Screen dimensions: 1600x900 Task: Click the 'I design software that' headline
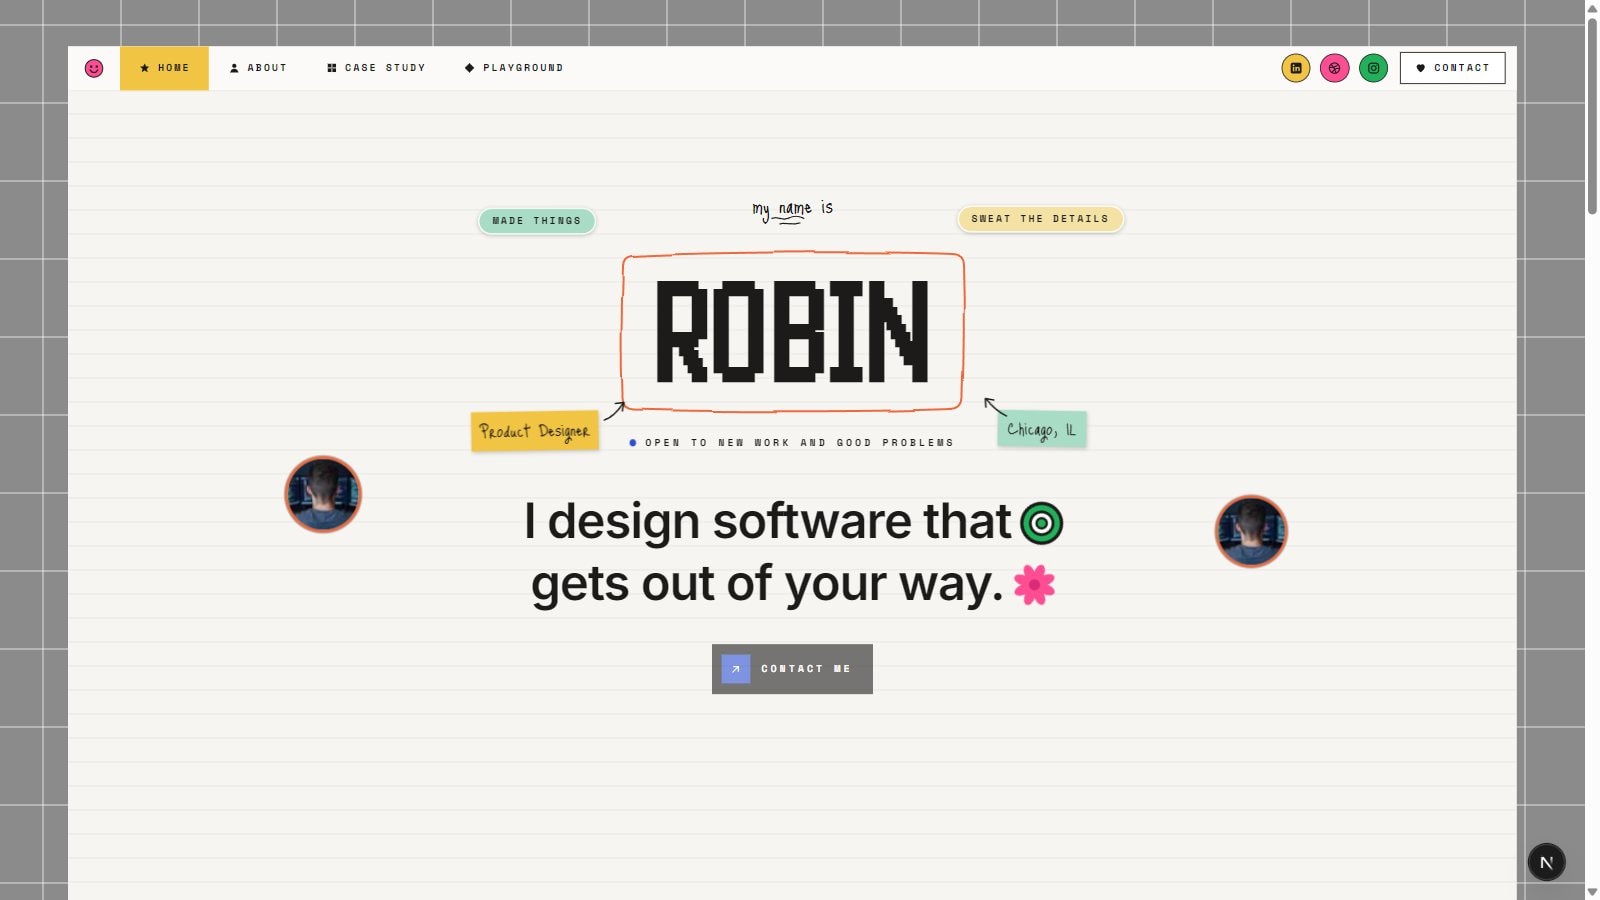(768, 521)
